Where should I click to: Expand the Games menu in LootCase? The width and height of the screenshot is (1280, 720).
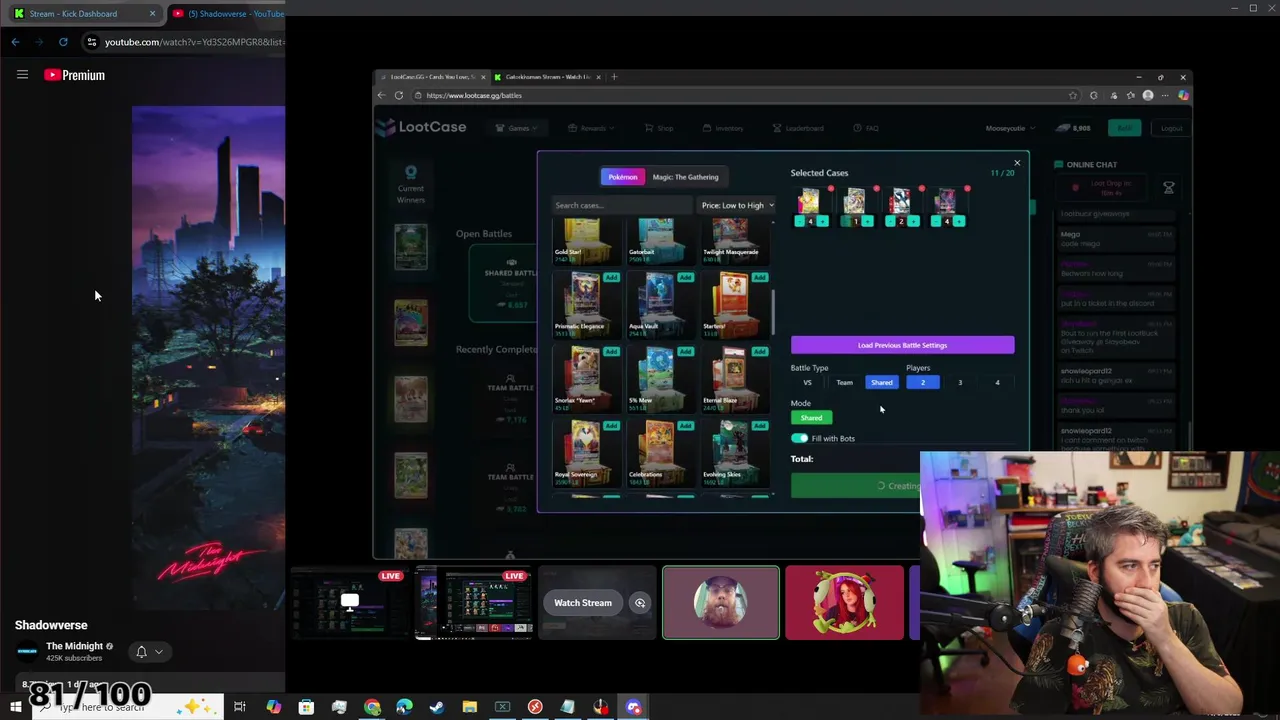[518, 128]
